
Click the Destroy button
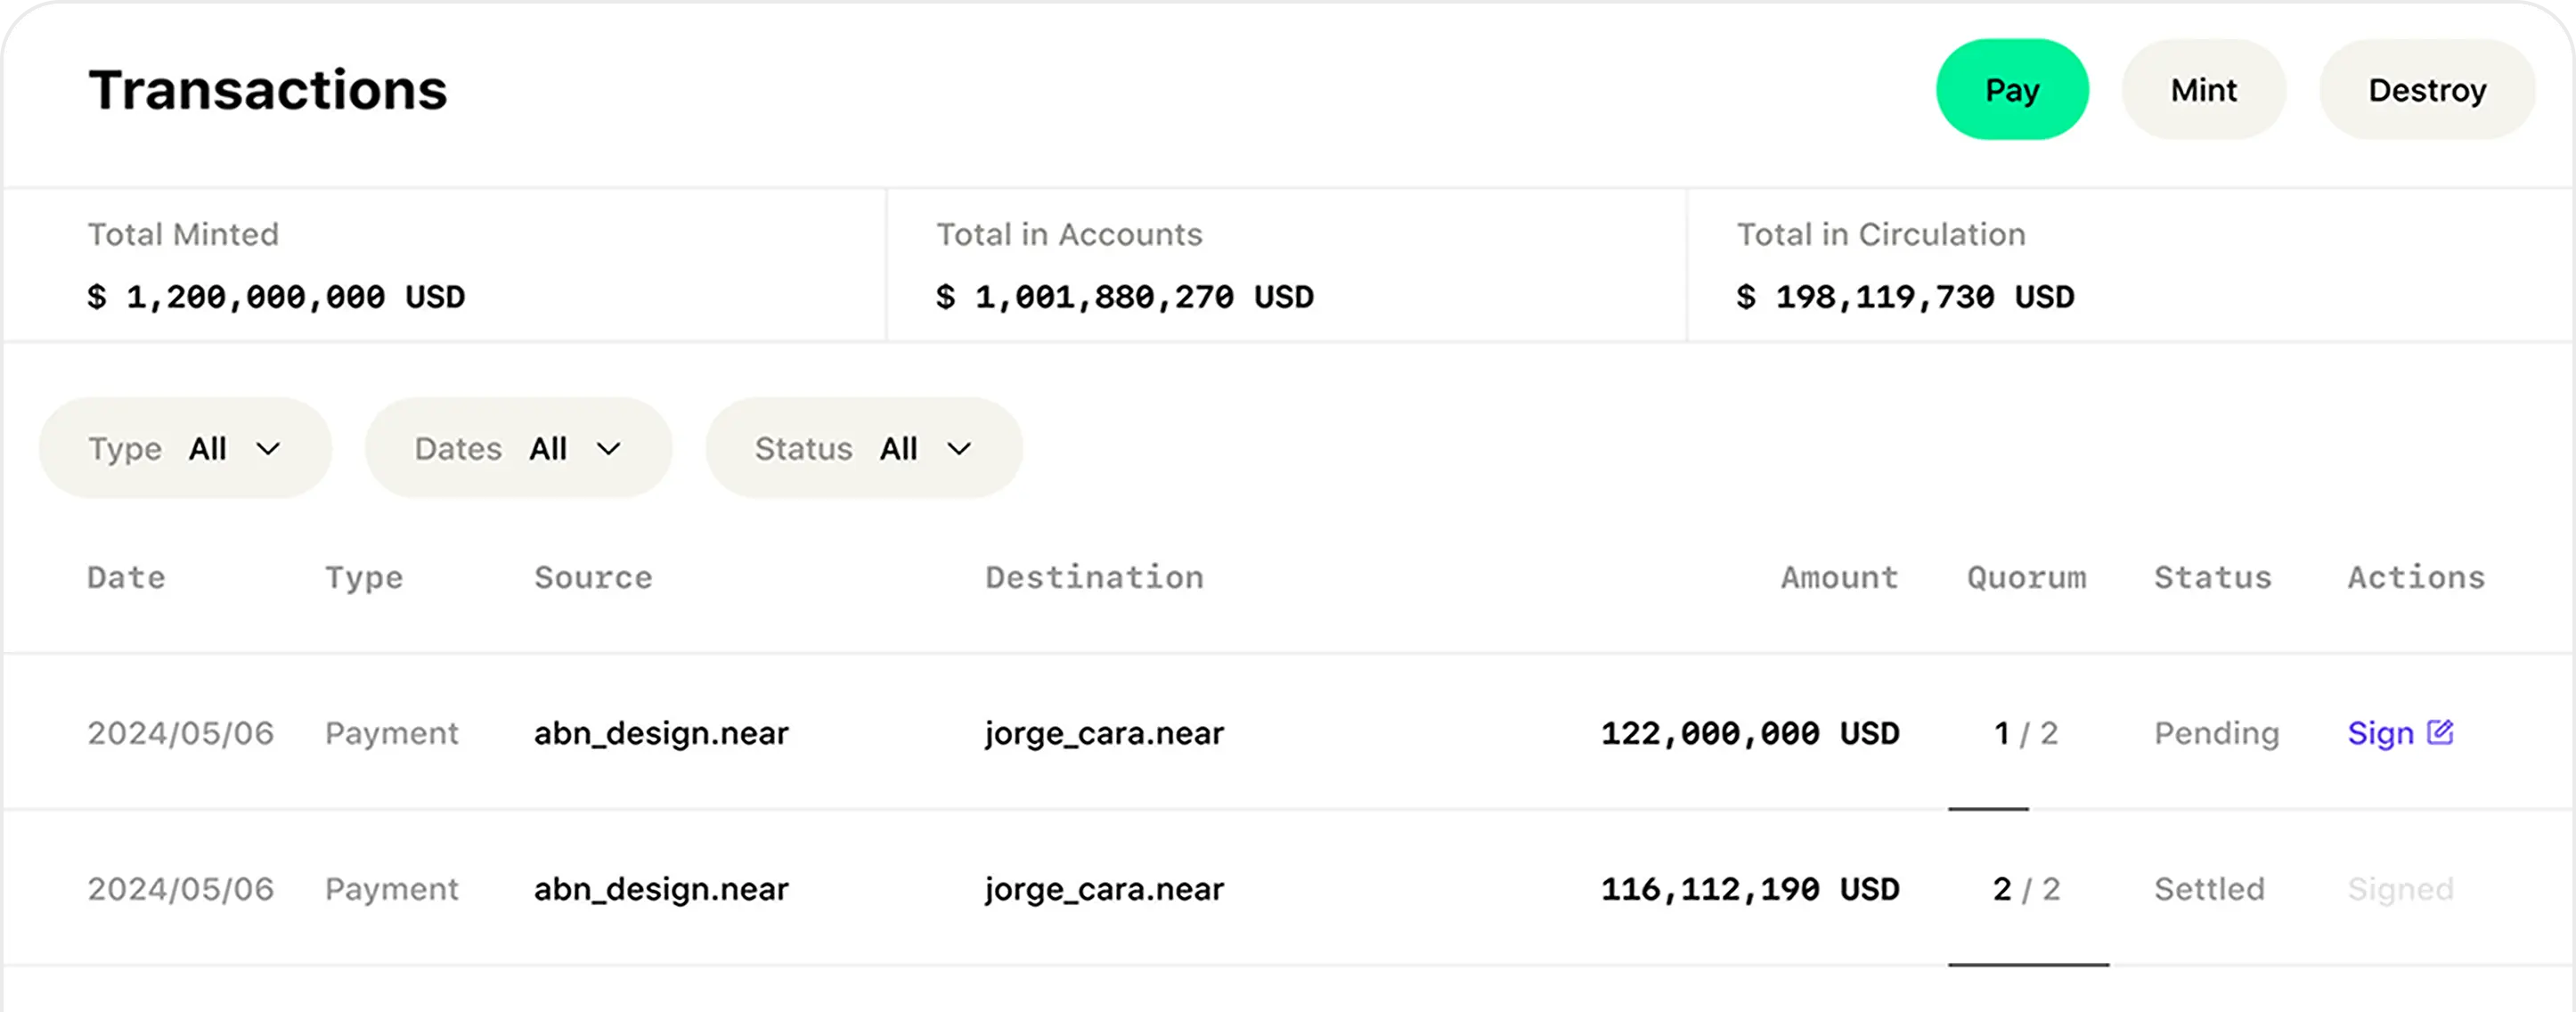click(2427, 90)
